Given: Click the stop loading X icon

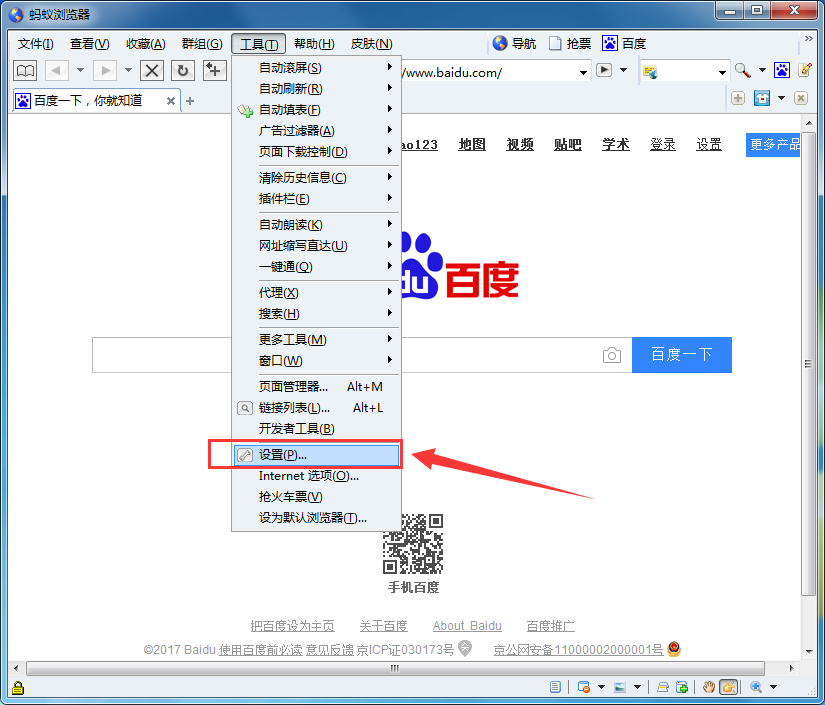Looking at the screenshot, I should pos(152,70).
